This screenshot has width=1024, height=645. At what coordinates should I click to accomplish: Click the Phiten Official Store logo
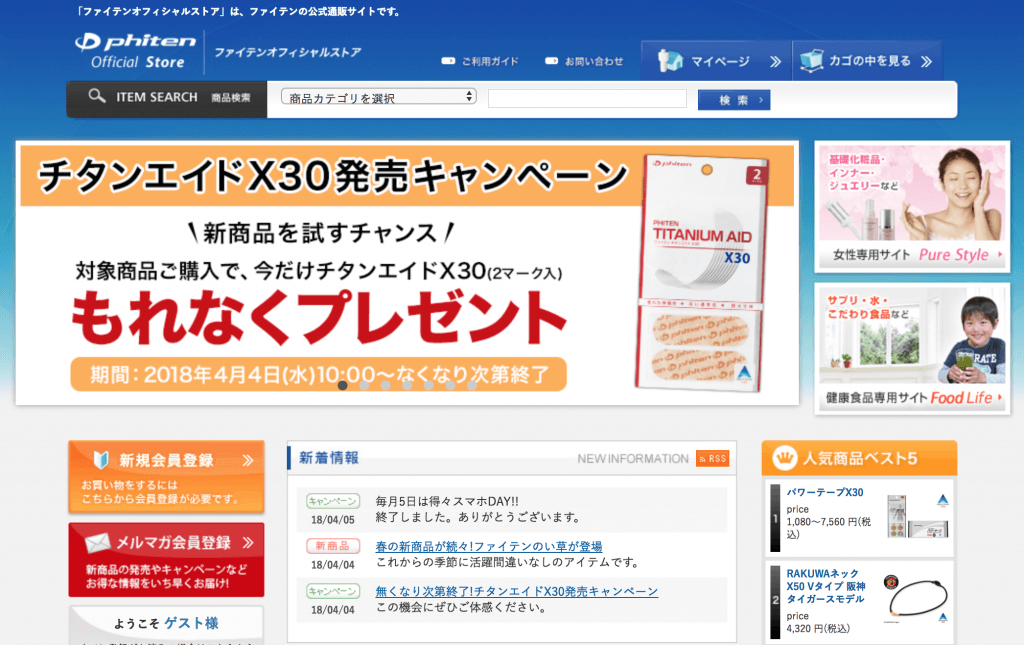tap(136, 52)
